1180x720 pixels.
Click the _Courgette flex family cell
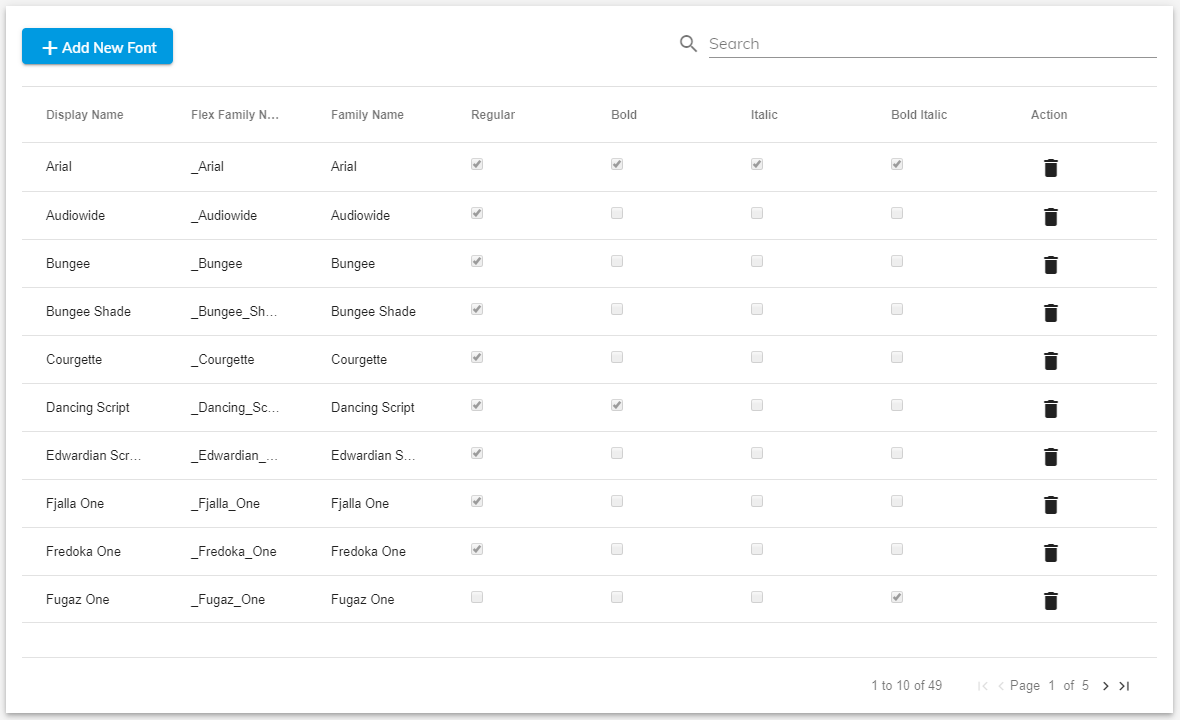click(x=223, y=360)
